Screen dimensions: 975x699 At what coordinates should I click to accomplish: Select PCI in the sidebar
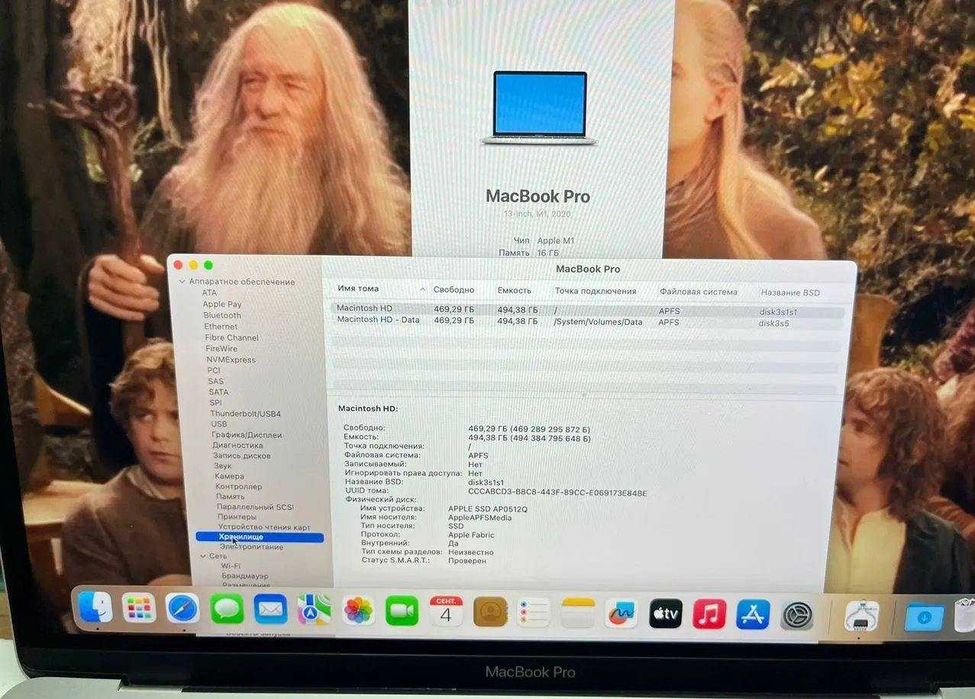click(214, 370)
